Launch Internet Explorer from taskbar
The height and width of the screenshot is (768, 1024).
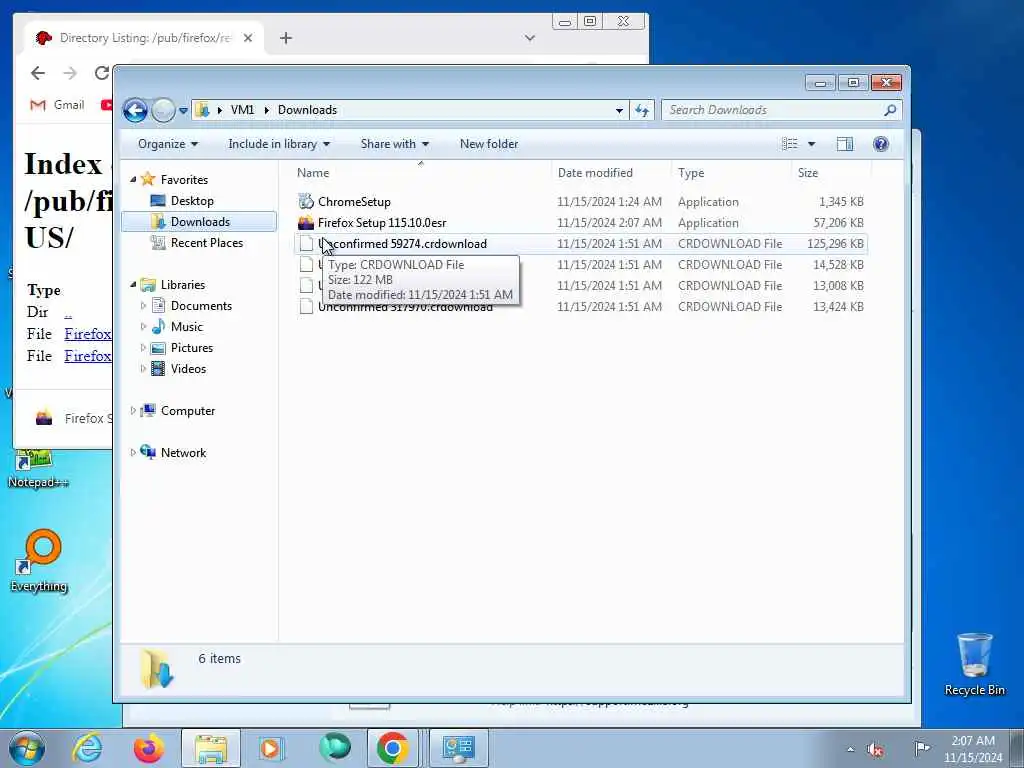click(87, 748)
